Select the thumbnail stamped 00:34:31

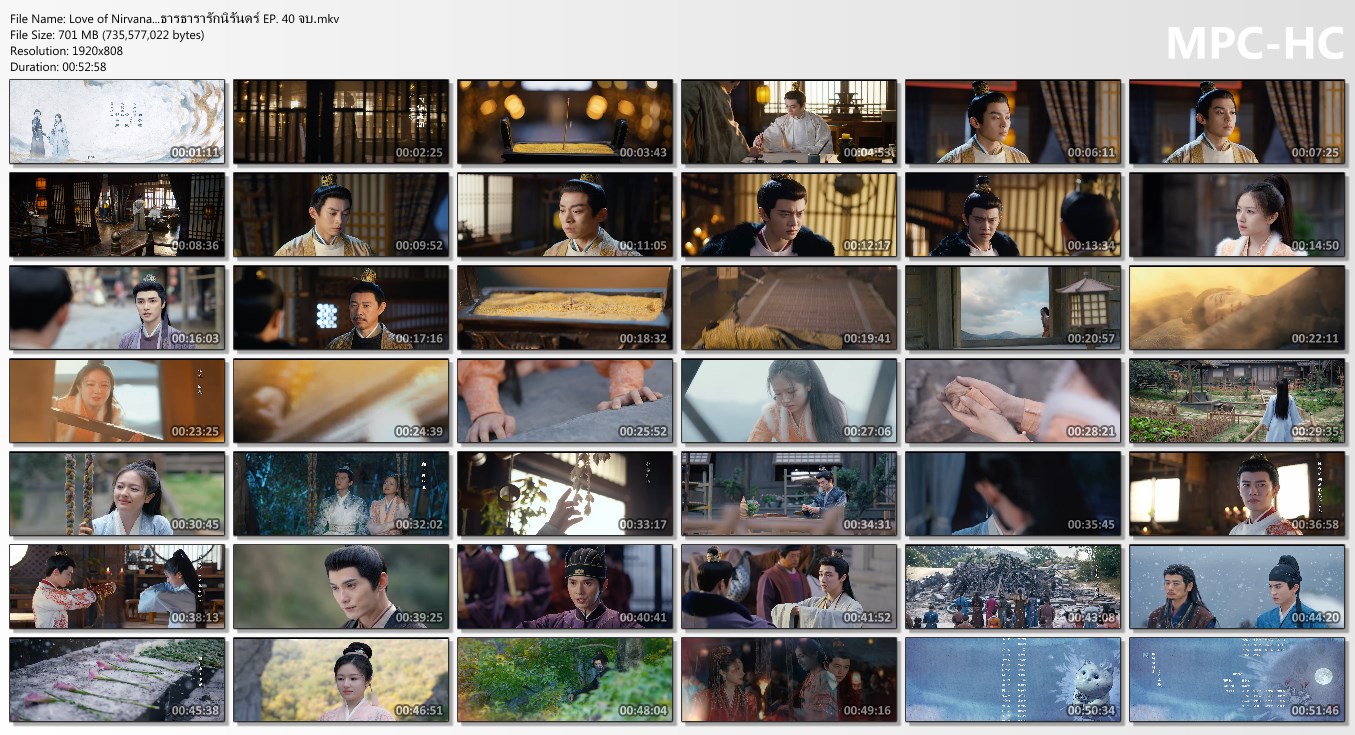pyautogui.click(x=789, y=493)
